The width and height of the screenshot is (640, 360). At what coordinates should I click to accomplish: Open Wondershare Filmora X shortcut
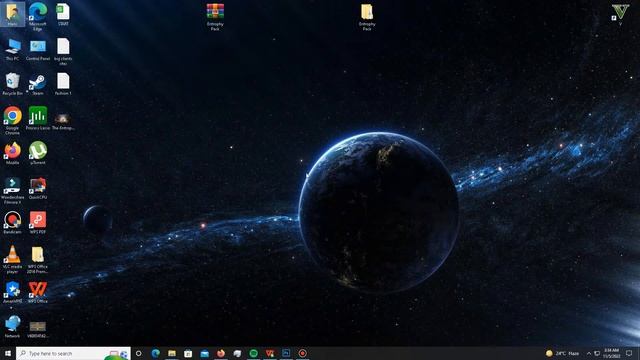tap(12, 190)
